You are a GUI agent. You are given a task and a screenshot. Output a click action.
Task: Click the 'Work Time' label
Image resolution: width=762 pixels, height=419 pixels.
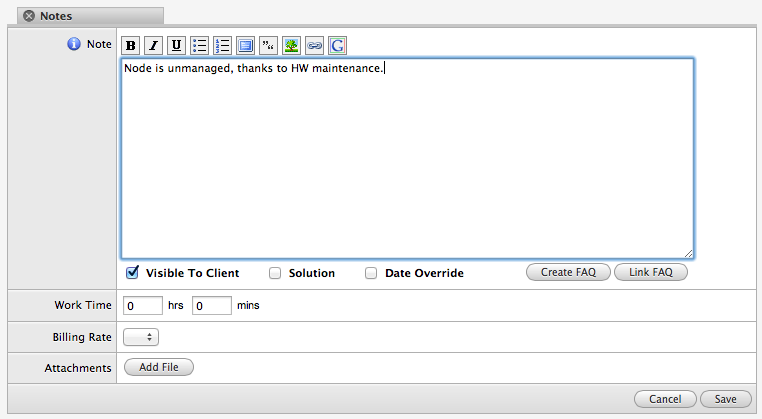click(x=83, y=305)
